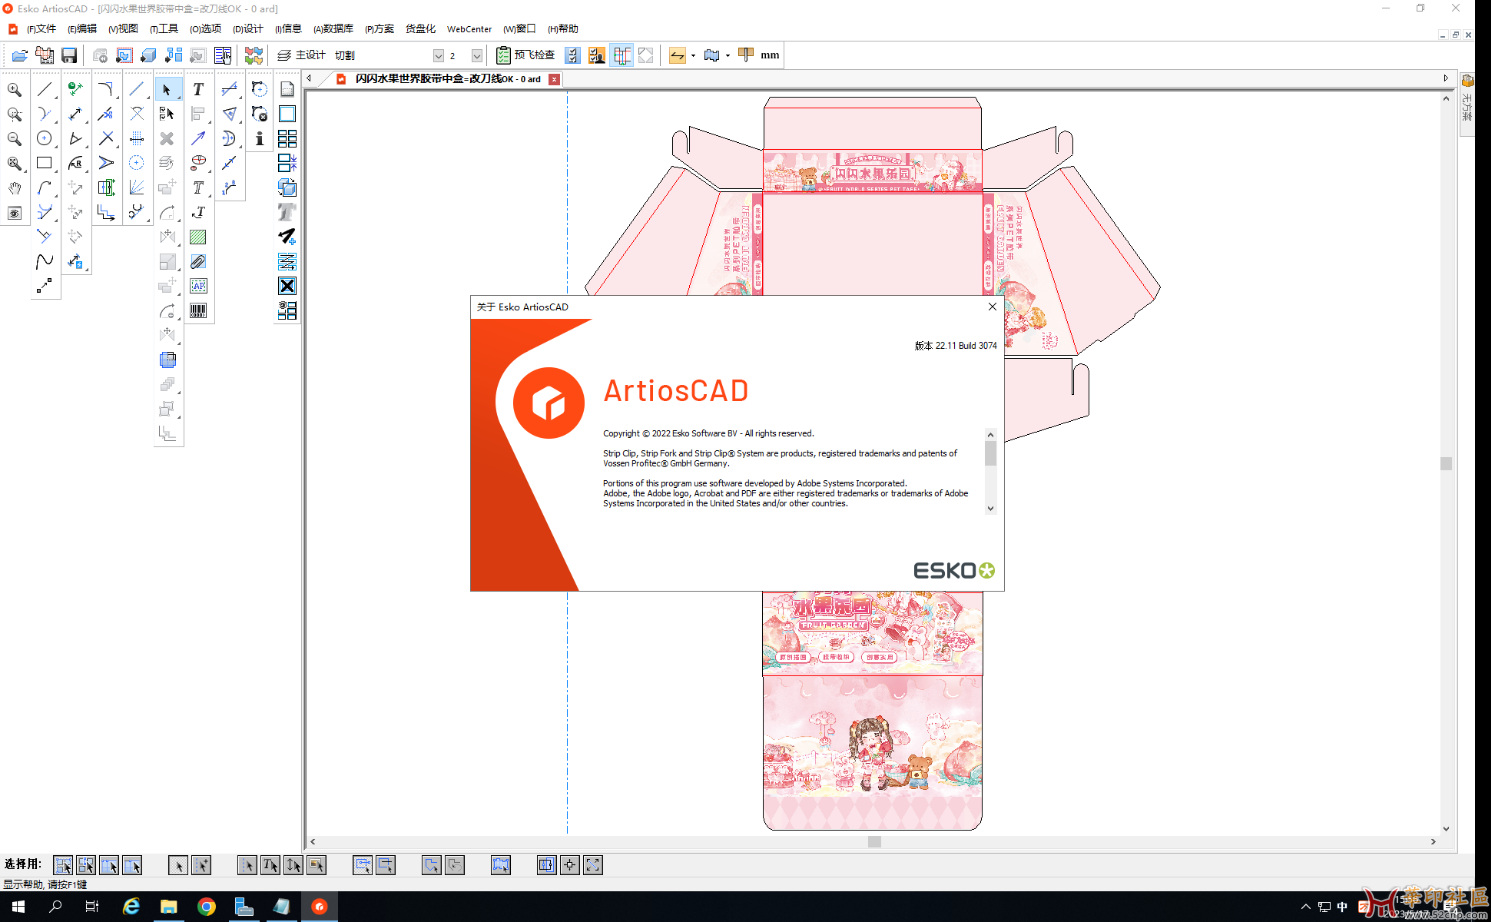Screen dimensions: 1491x922
Task: Click the arrow-plus annotation tool
Action: pyautogui.click(x=287, y=237)
